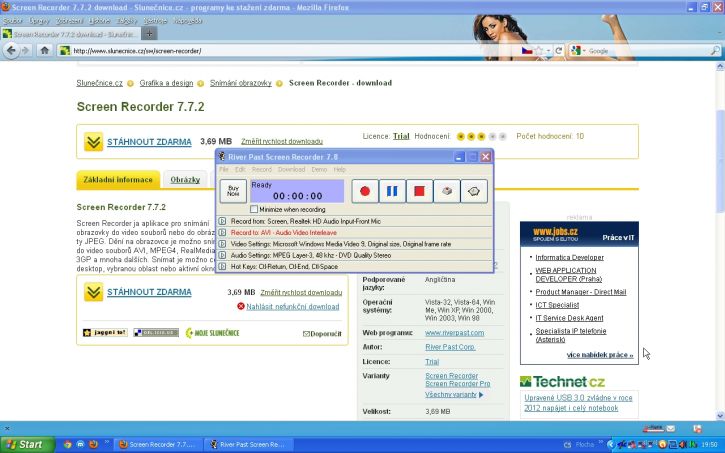Expand the Video Settings section
This screenshot has width=725, height=453.
(222, 244)
